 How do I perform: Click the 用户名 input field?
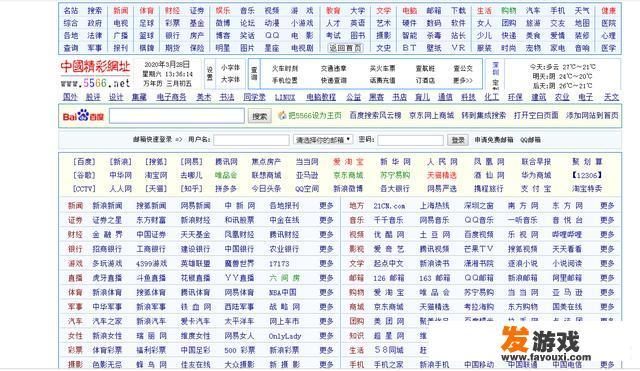(251, 140)
